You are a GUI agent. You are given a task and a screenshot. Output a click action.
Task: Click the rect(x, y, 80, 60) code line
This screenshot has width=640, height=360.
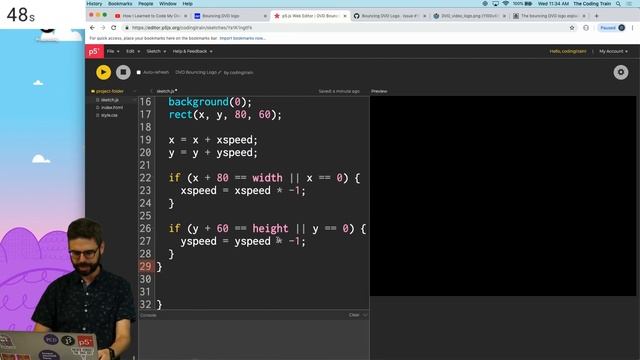(x=225, y=115)
